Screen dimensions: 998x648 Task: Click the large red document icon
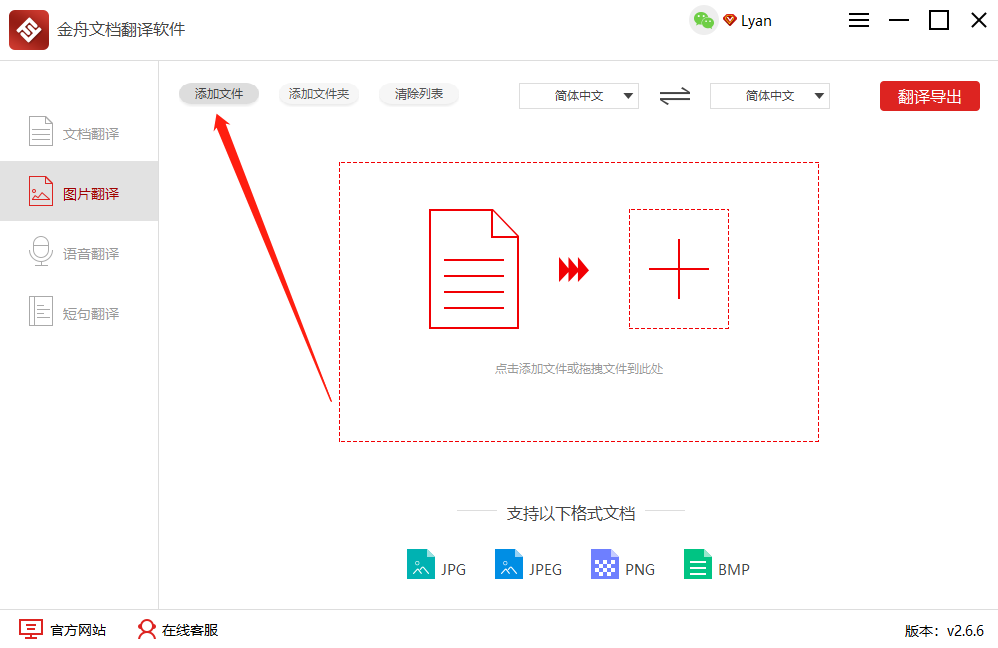click(x=474, y=269)
